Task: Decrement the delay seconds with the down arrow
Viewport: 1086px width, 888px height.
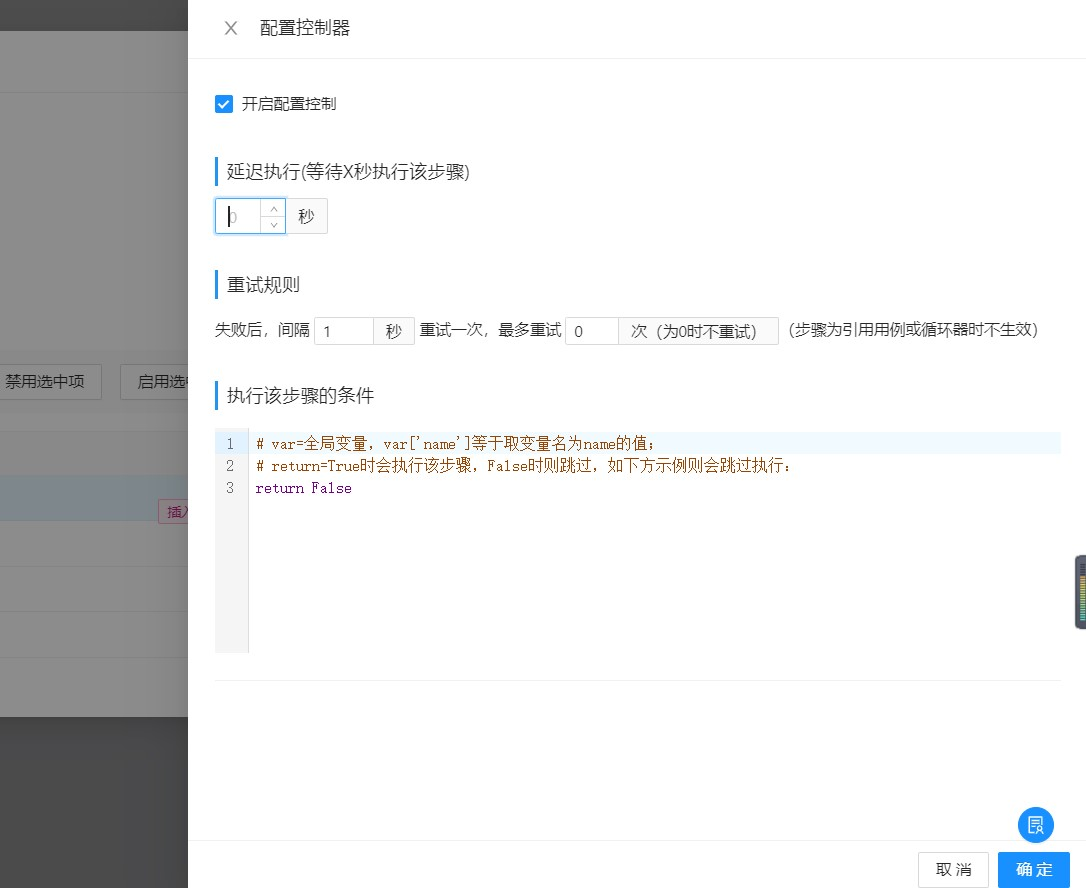Action: click(x=273, y=224)
